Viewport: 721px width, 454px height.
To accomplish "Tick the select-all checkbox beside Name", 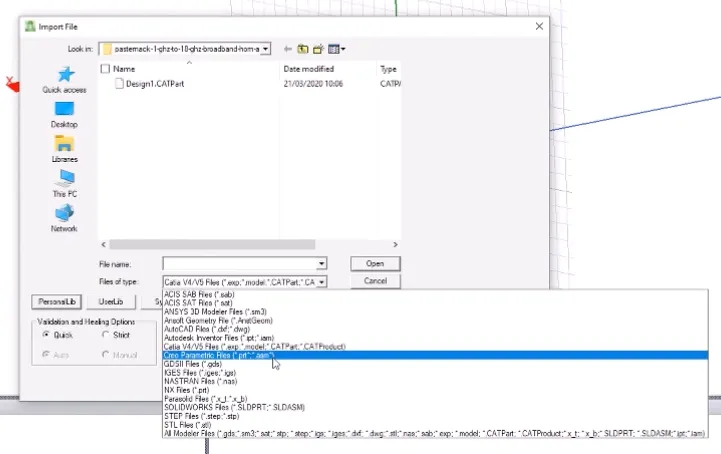I will coord(106,68).
